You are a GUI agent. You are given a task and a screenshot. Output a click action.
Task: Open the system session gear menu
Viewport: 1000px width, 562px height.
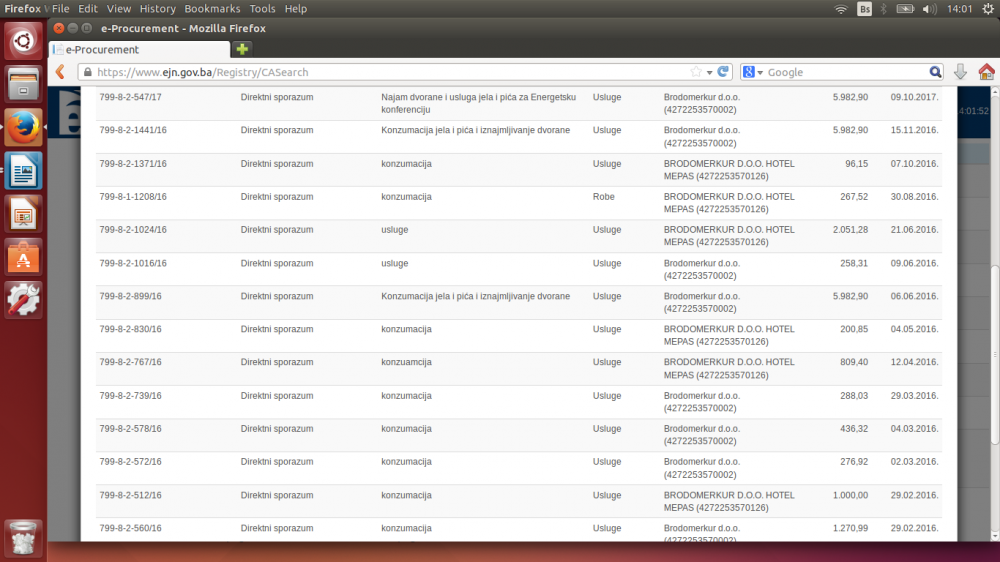point(988,9)
